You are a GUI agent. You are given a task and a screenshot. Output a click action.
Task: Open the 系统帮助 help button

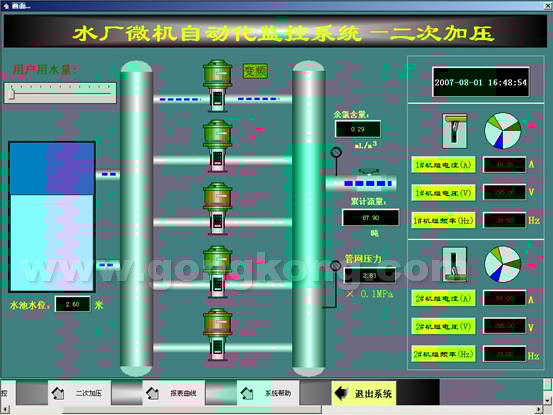[x=268, y=393]
